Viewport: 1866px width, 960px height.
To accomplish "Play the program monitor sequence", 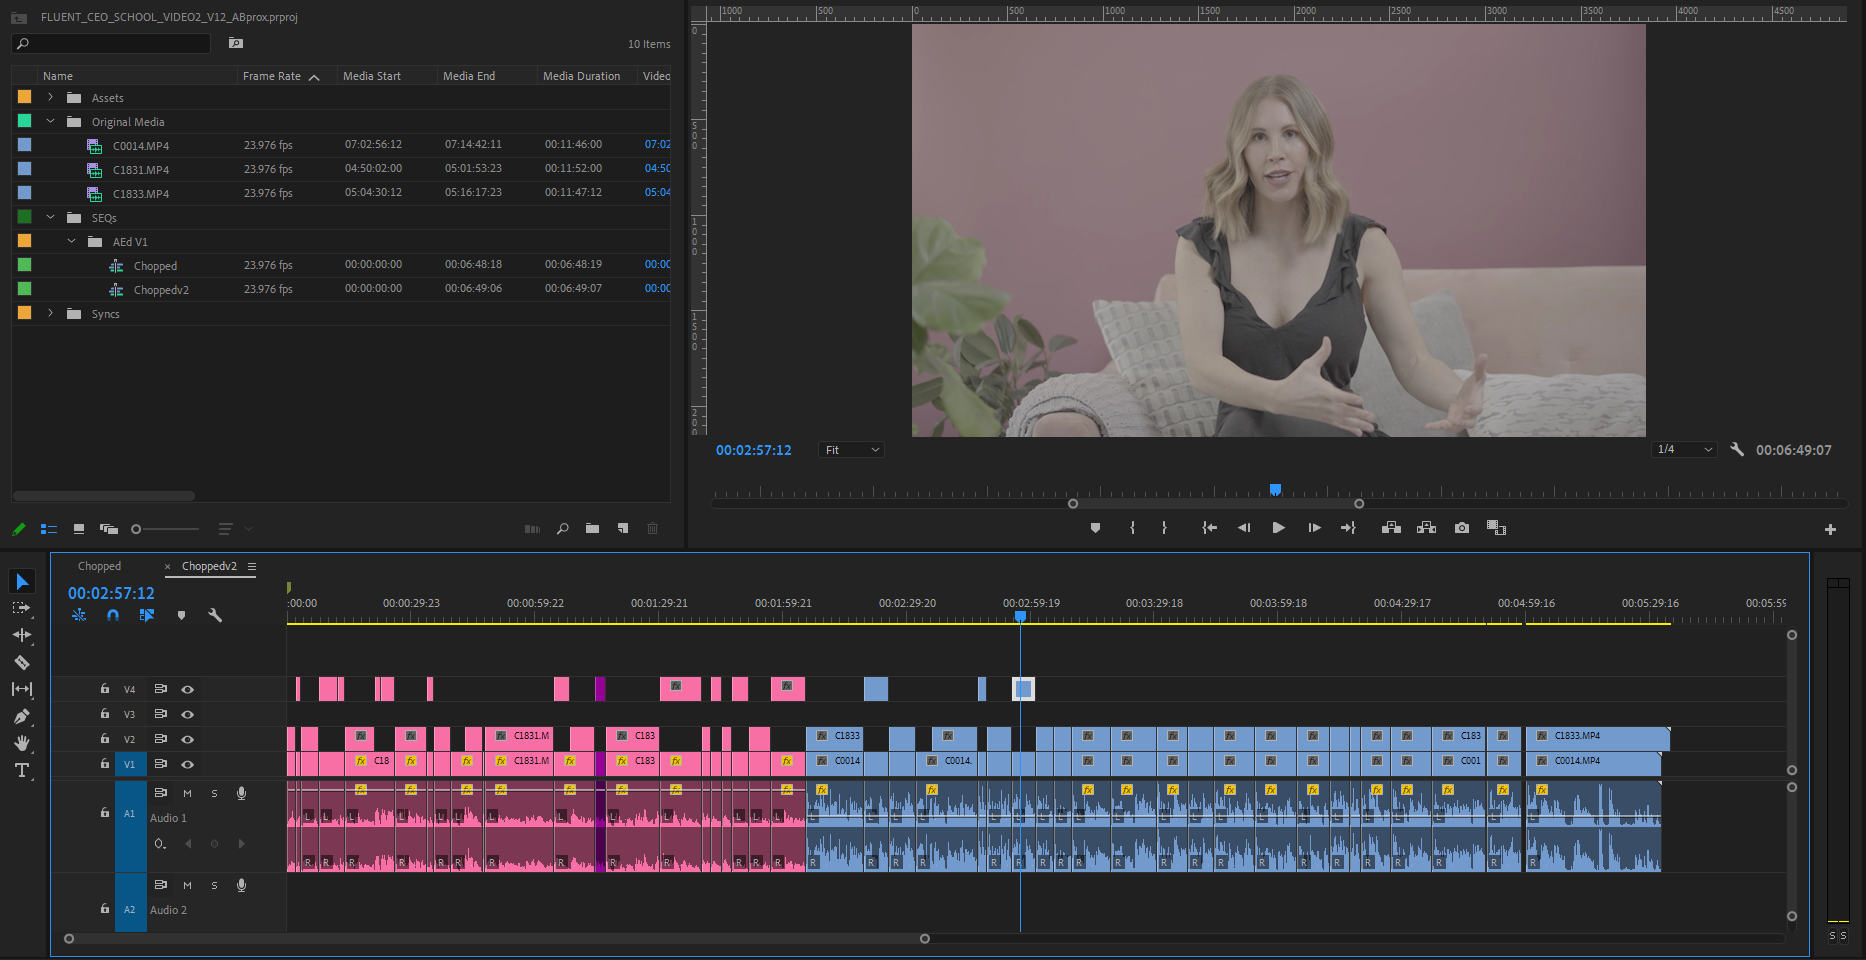I will pos(1278,528).
